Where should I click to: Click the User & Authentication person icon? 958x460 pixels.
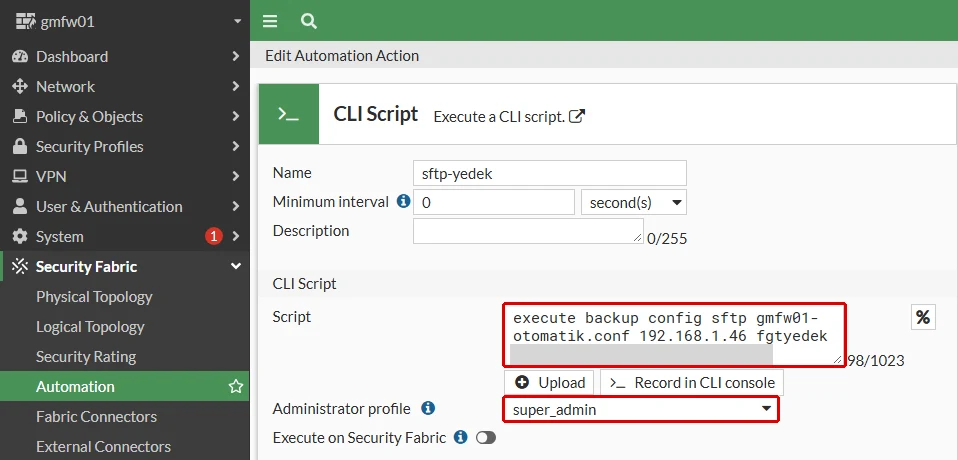20,206
